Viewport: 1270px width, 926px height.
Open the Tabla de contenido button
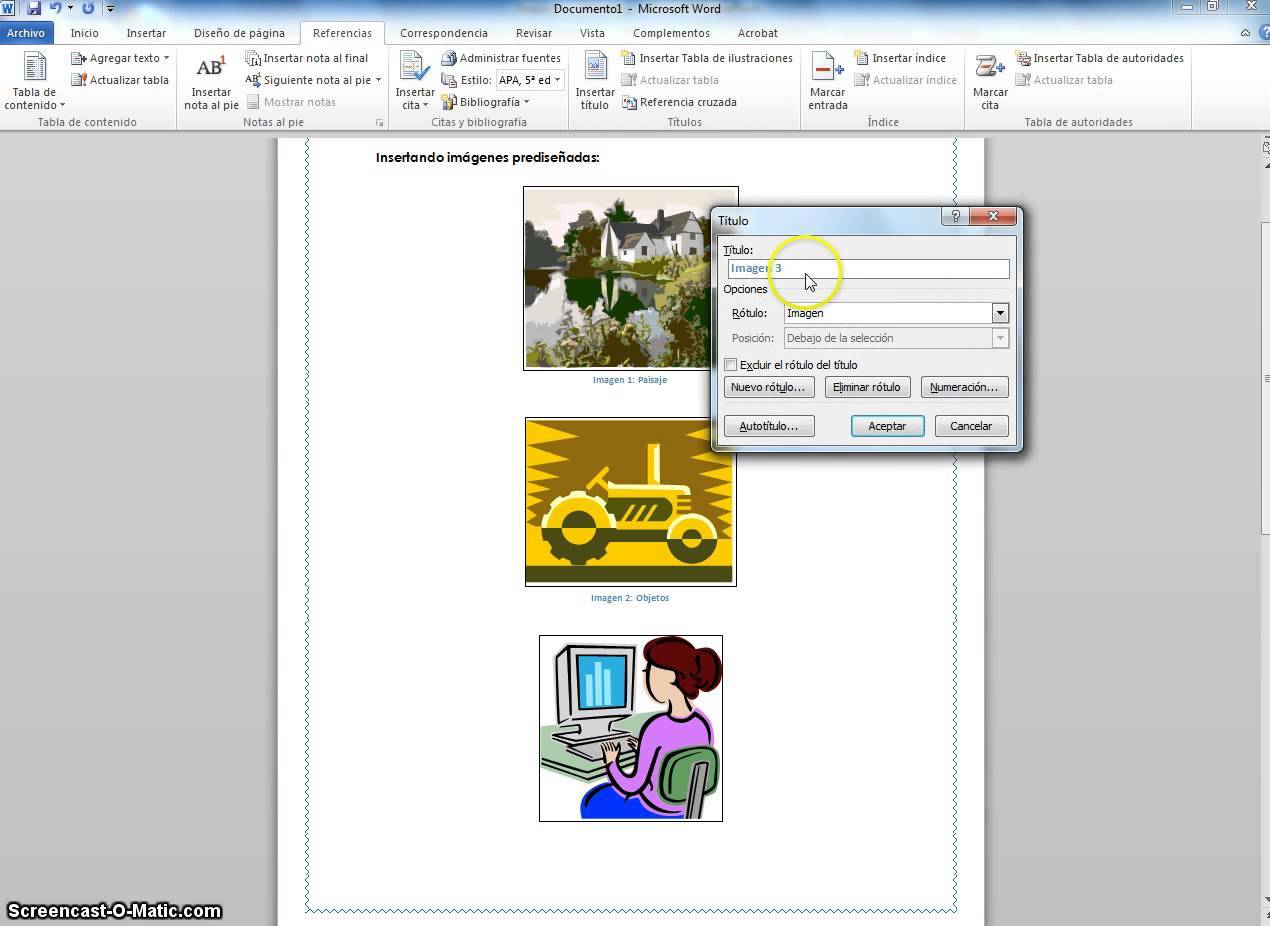34,81
